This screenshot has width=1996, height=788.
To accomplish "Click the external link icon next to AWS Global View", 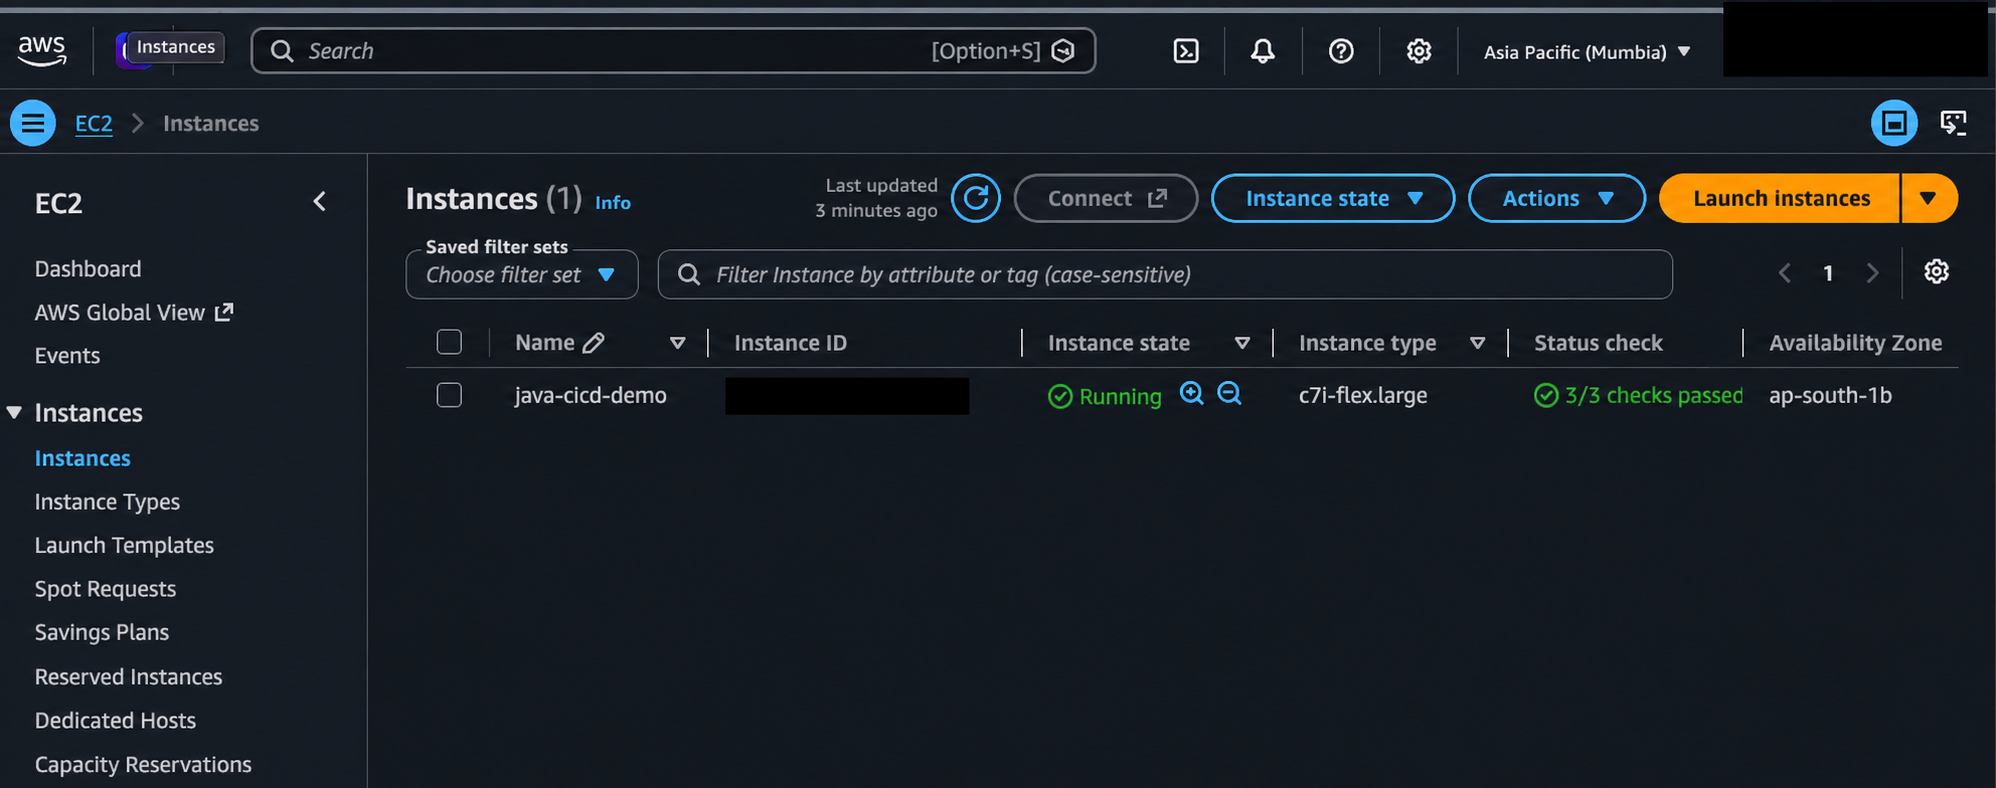I will click(x=224, y=312).
